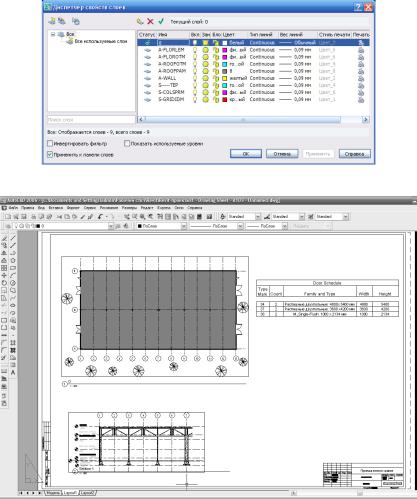The image size is (417, 499).
Task: Select the Move tool
Action: tap(4, 275)
